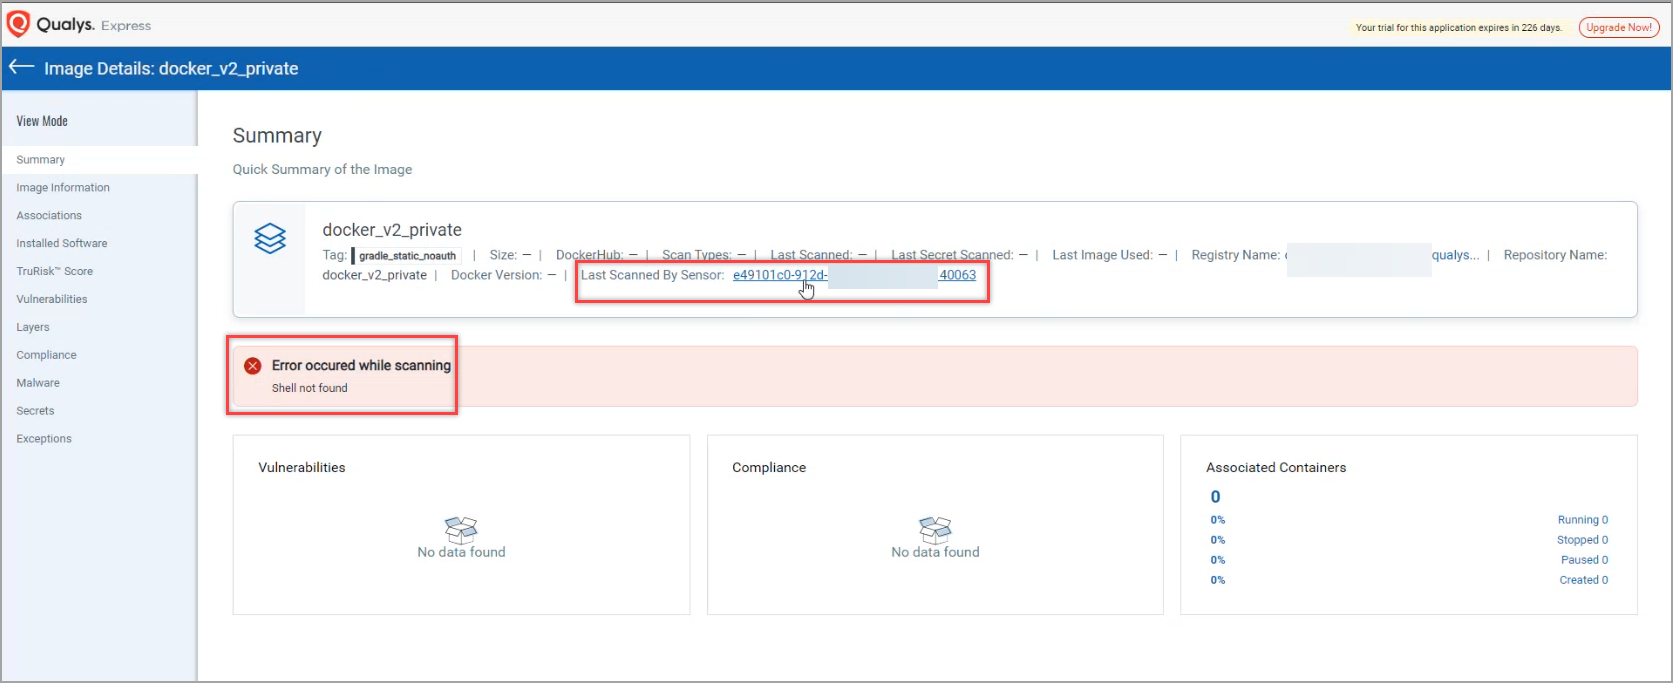Click the 'Docker Version:' label

pos(496,275)
